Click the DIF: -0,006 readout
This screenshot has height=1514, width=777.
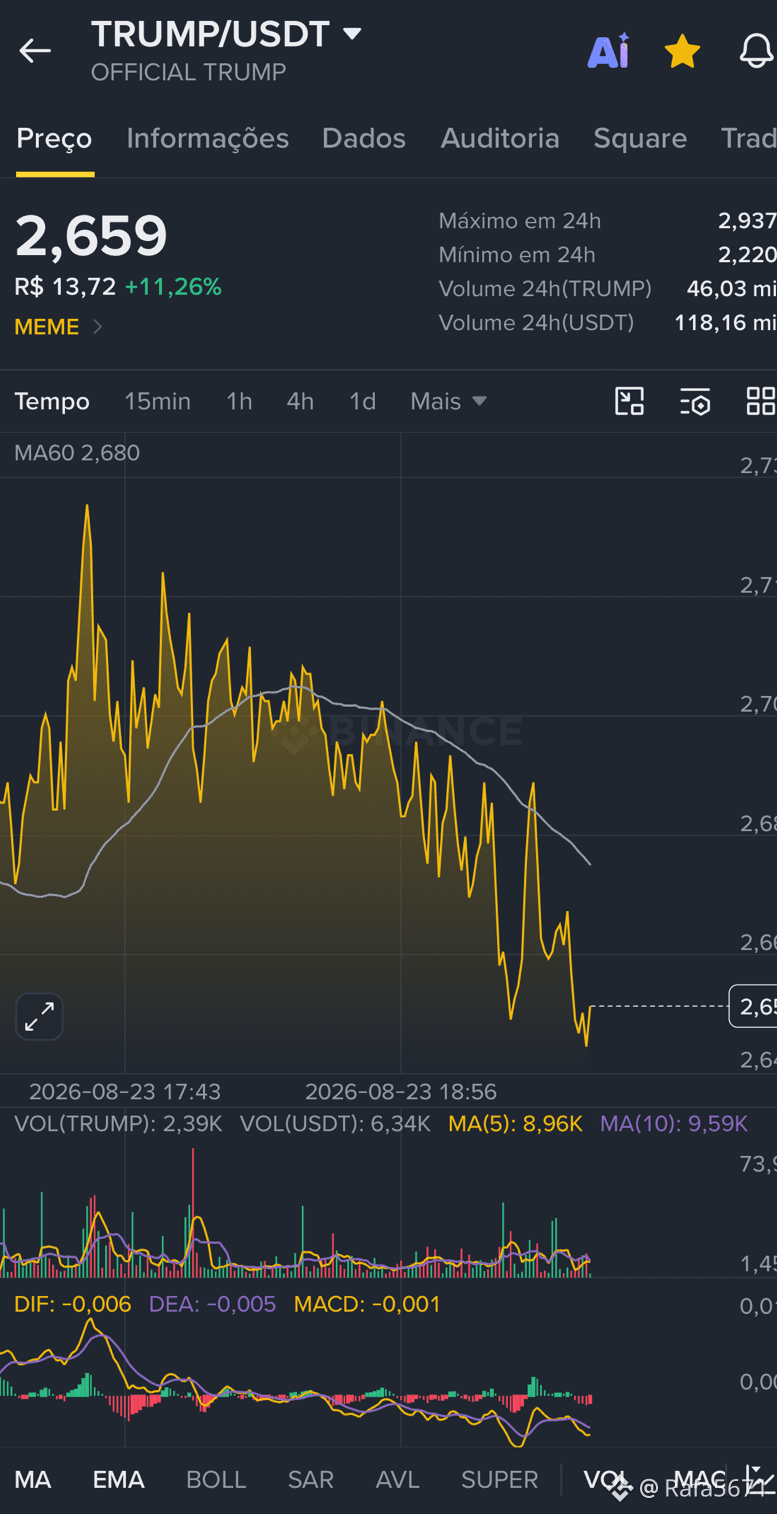tap(73, 1304)
